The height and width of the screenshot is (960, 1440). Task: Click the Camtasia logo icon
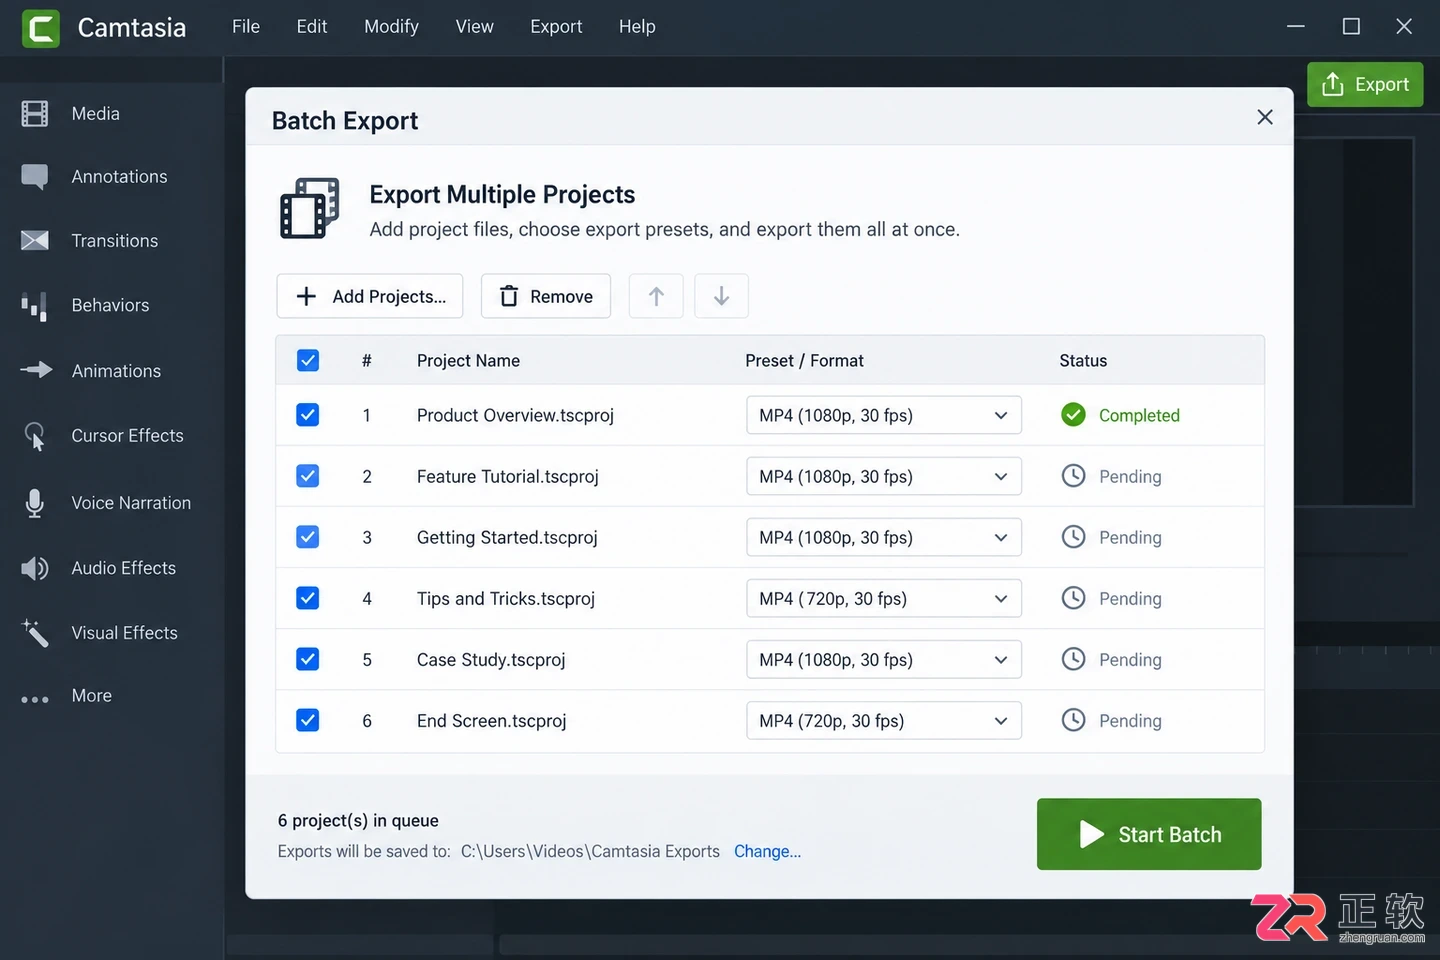[x=41, y=28]
